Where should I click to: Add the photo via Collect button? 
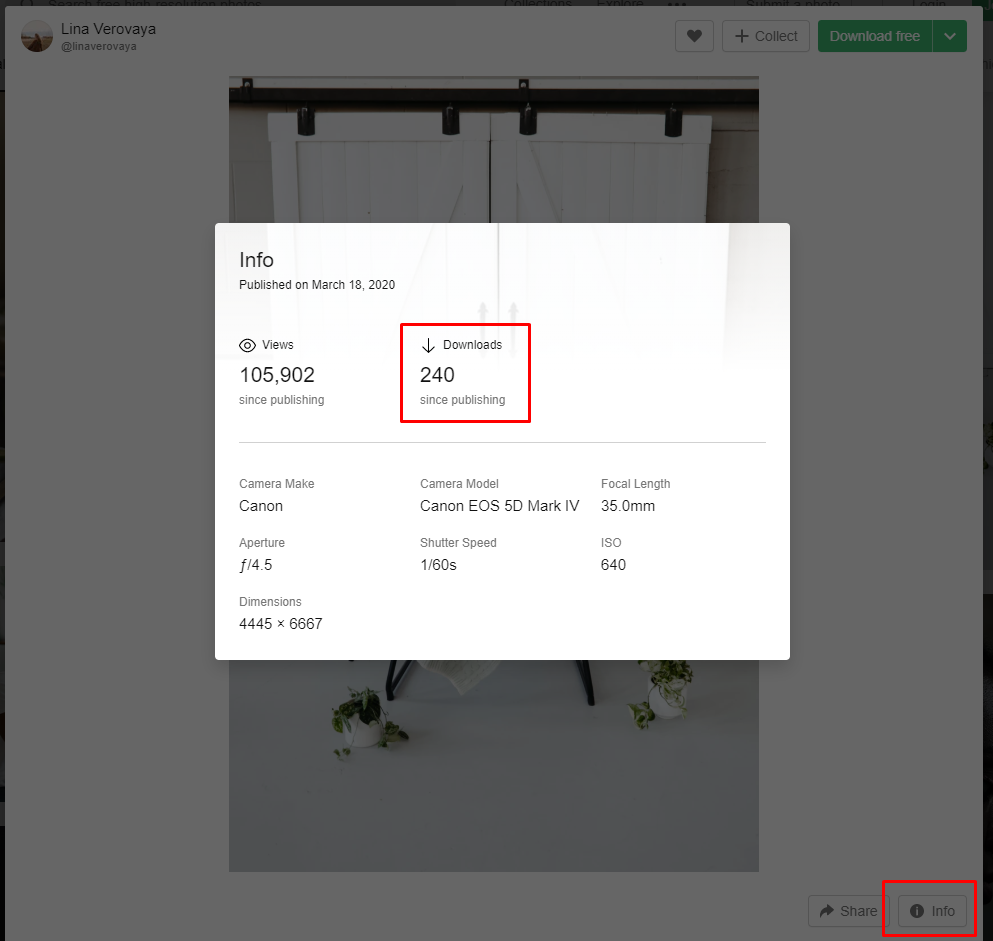point(766,36)
